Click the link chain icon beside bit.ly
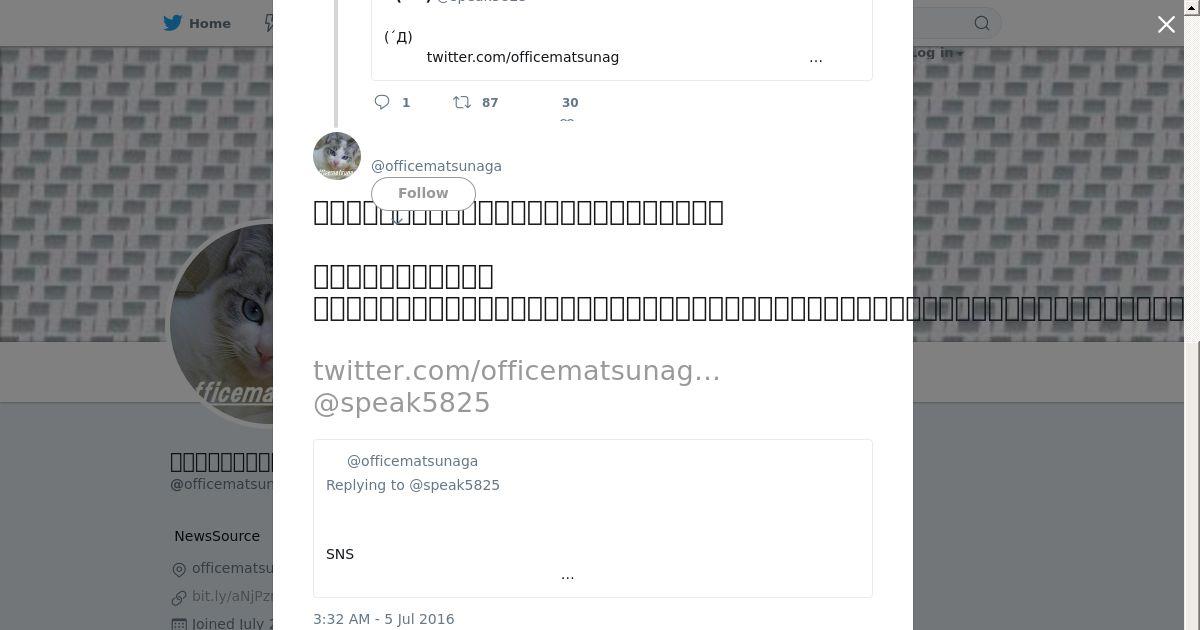Screen dimensions: 1200x630 pos(179,597)
